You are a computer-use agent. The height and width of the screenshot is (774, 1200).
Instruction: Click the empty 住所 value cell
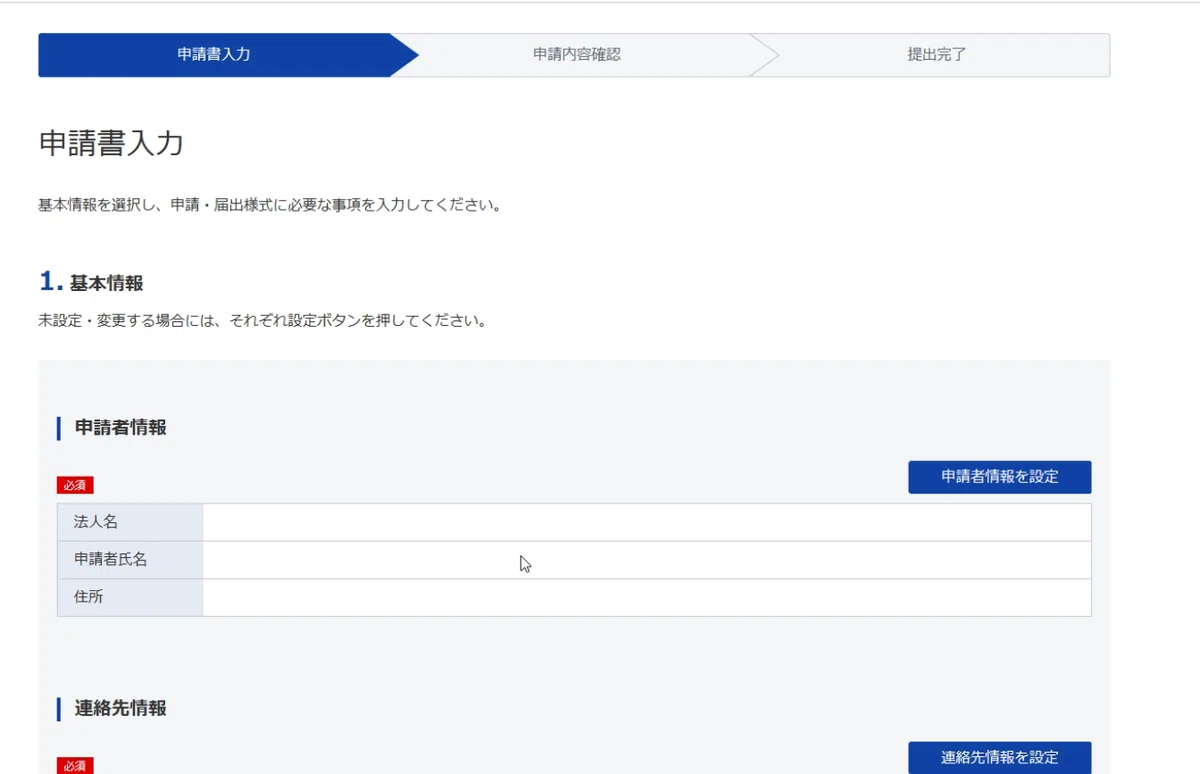[x=647, y=597]
